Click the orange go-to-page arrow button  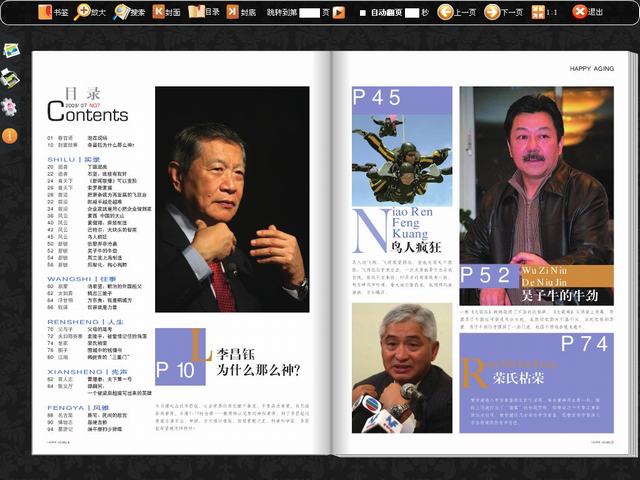pos(338,13)
